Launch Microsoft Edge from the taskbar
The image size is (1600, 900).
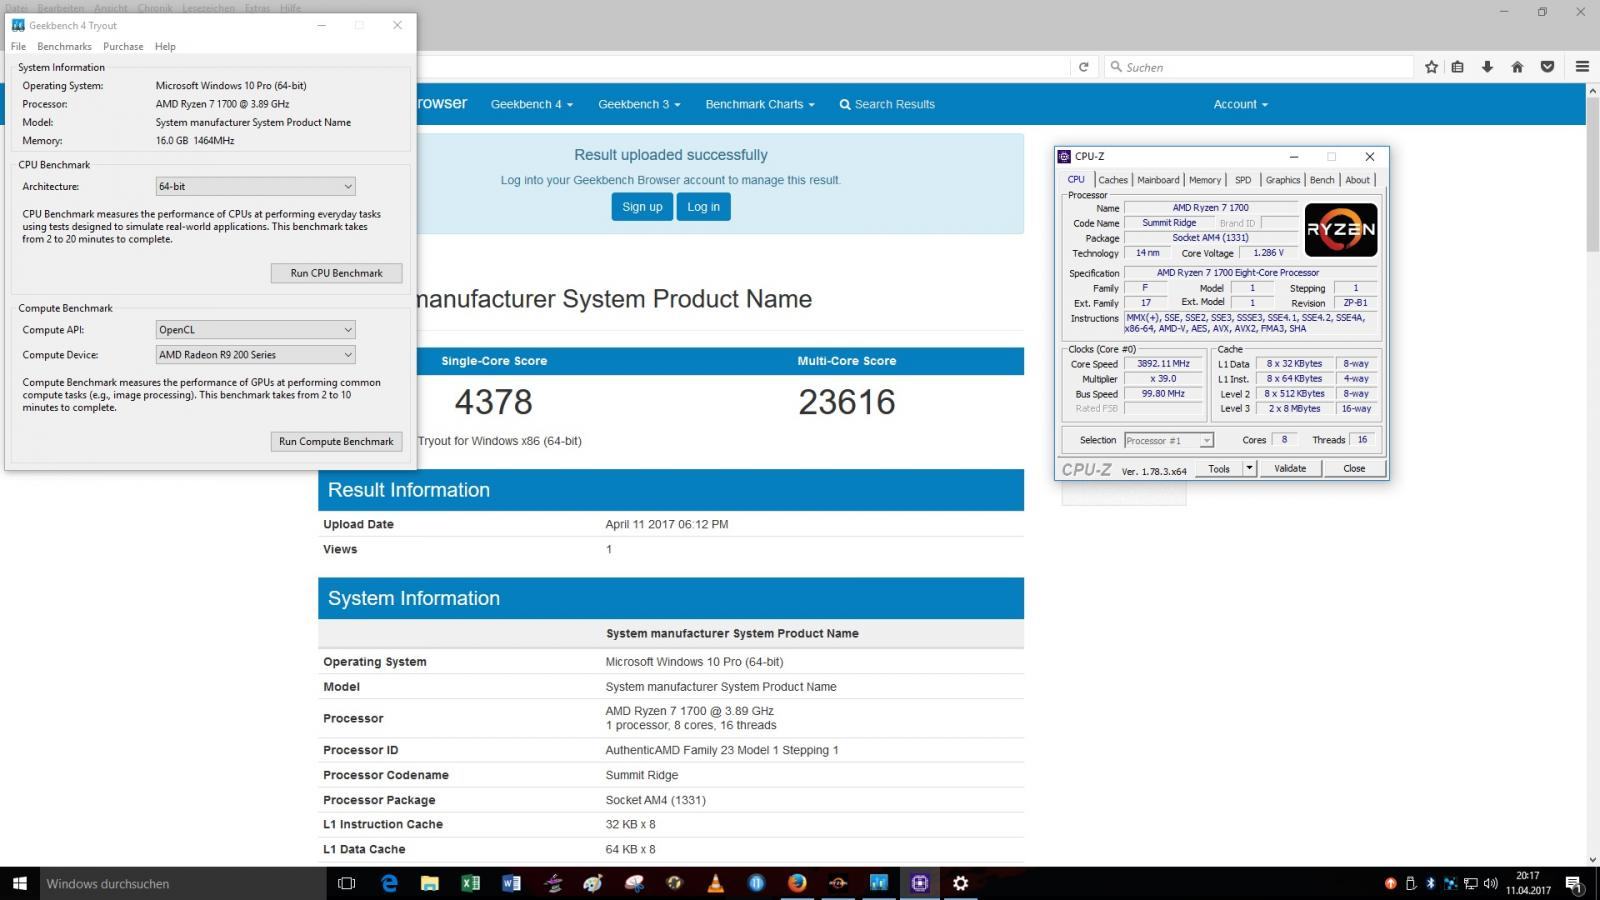pyautogui.click(x=389, y=883)
